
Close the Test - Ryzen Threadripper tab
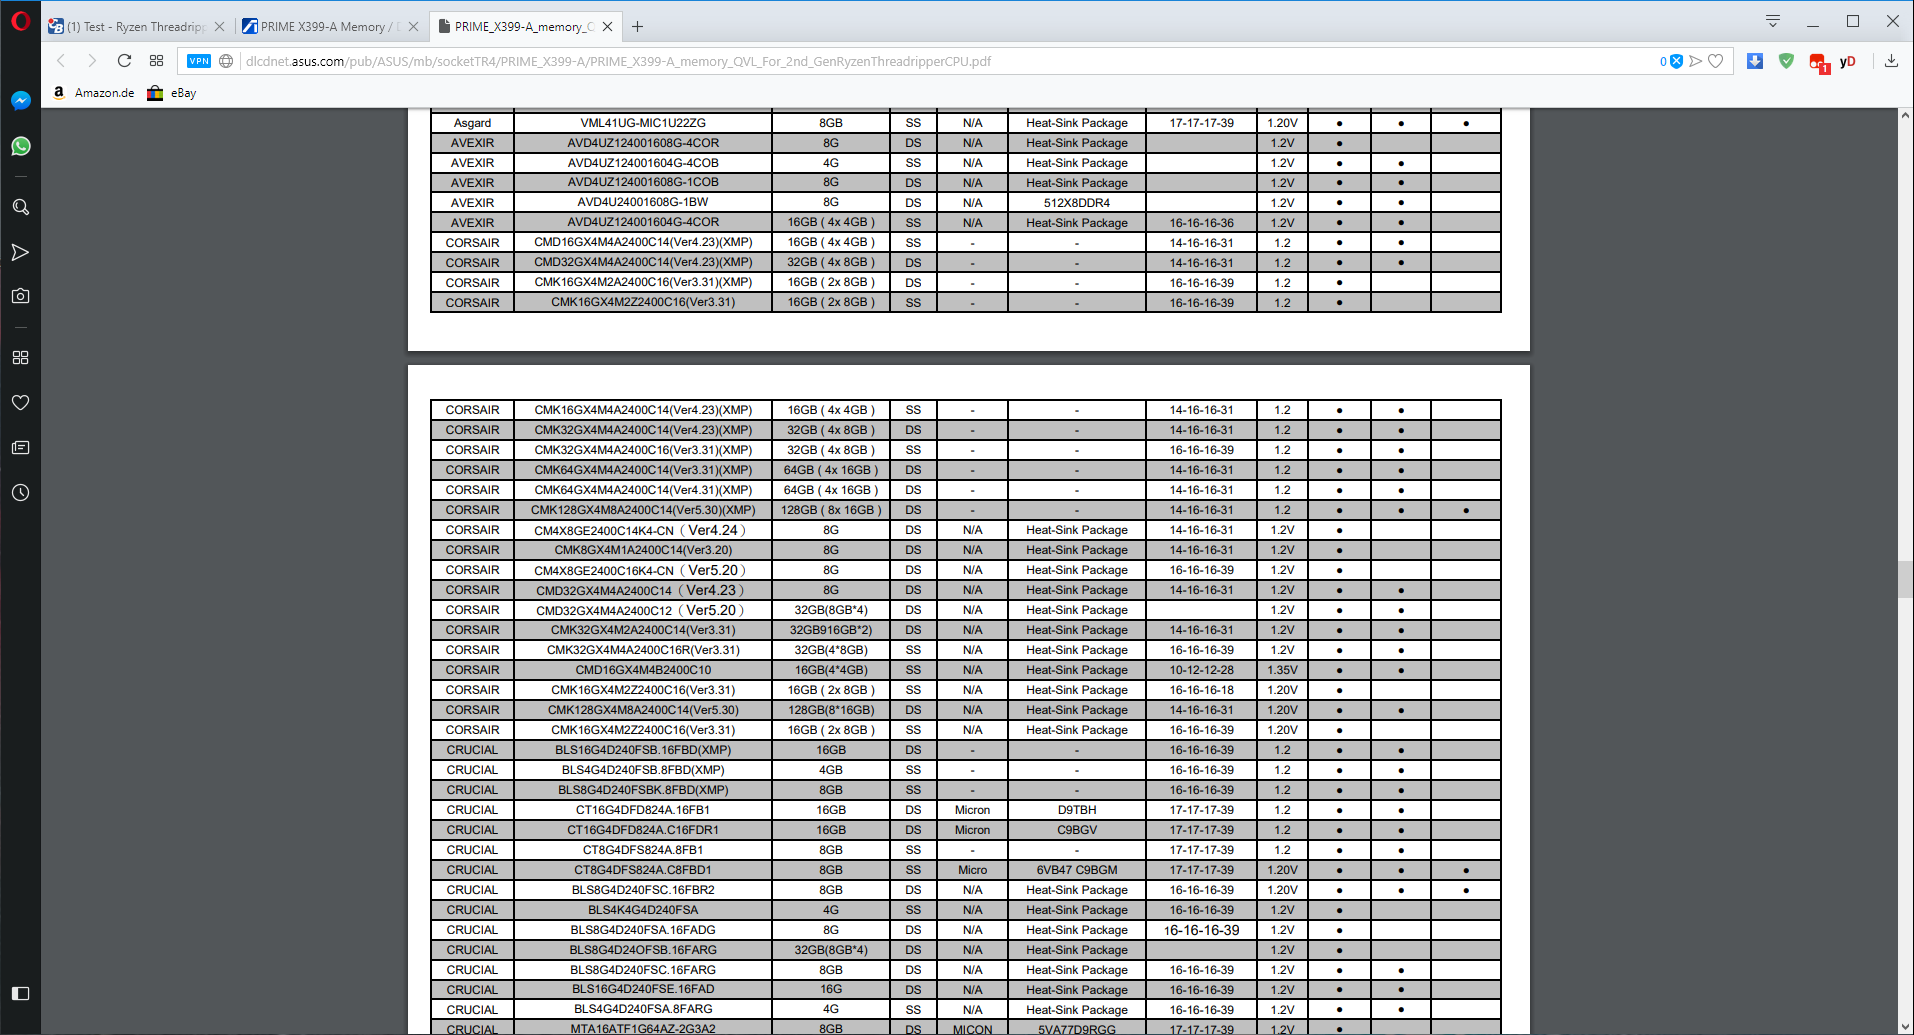coord(219,27)
